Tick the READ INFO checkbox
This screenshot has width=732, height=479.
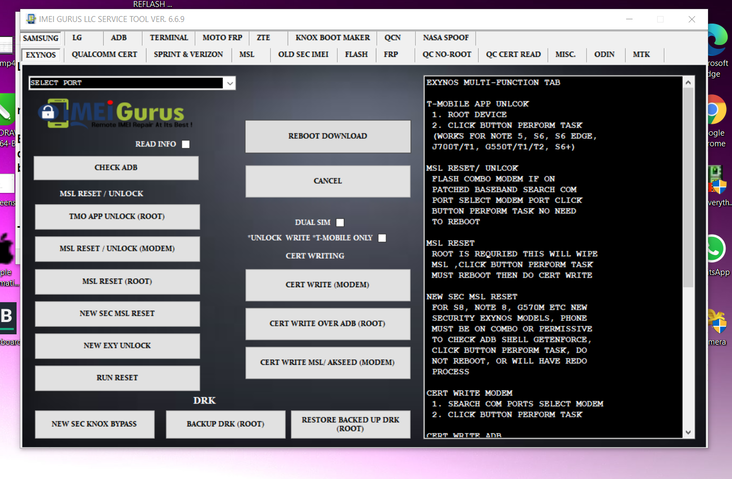point(186,144)
